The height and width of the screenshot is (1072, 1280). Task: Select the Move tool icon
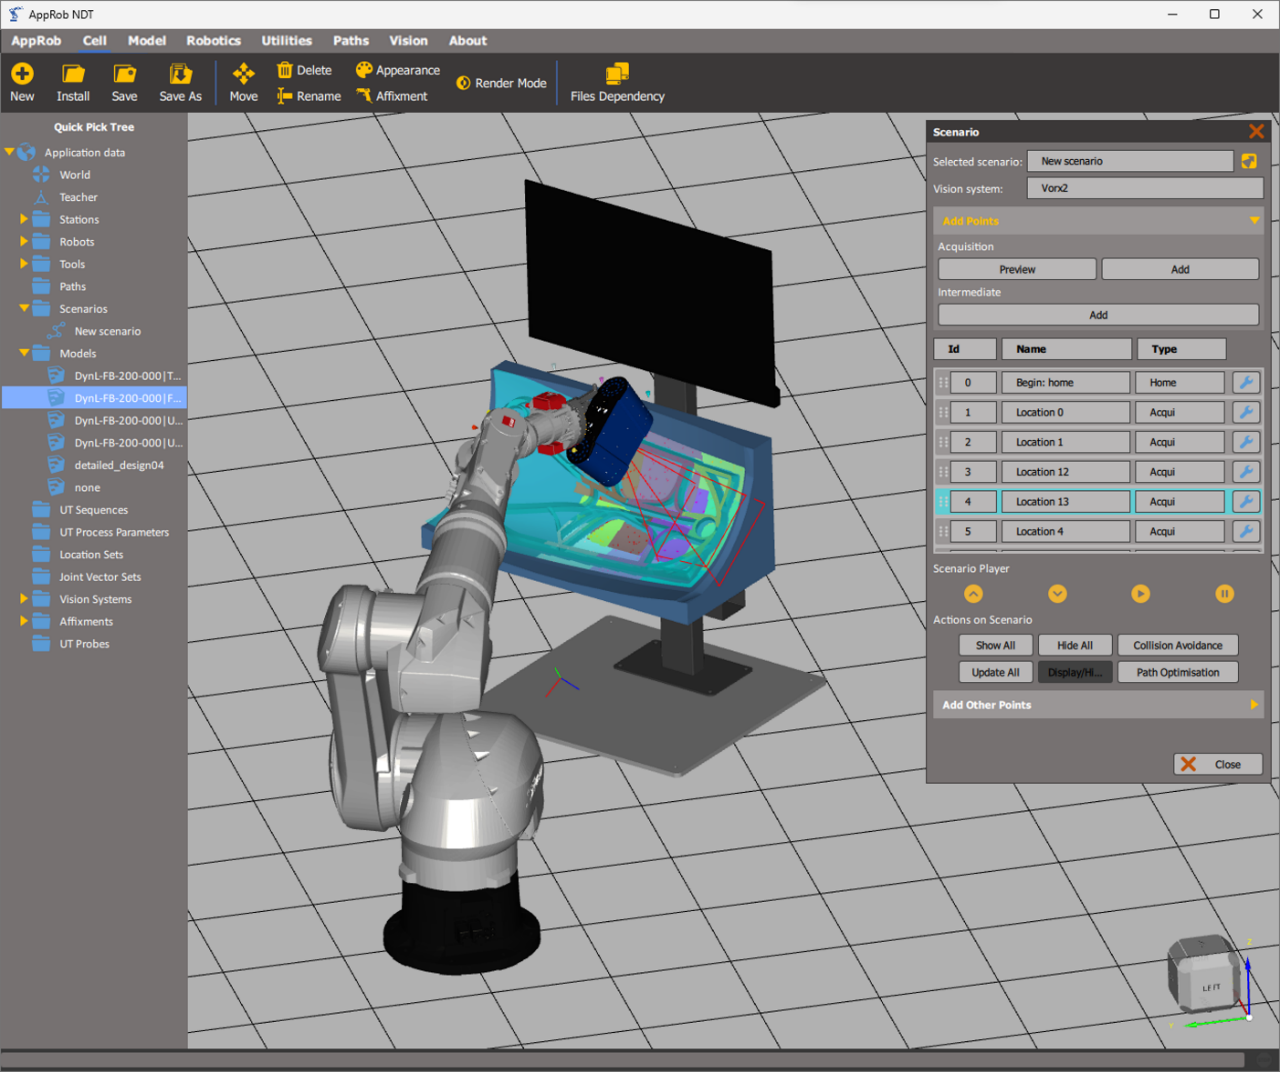pos(243,74)
